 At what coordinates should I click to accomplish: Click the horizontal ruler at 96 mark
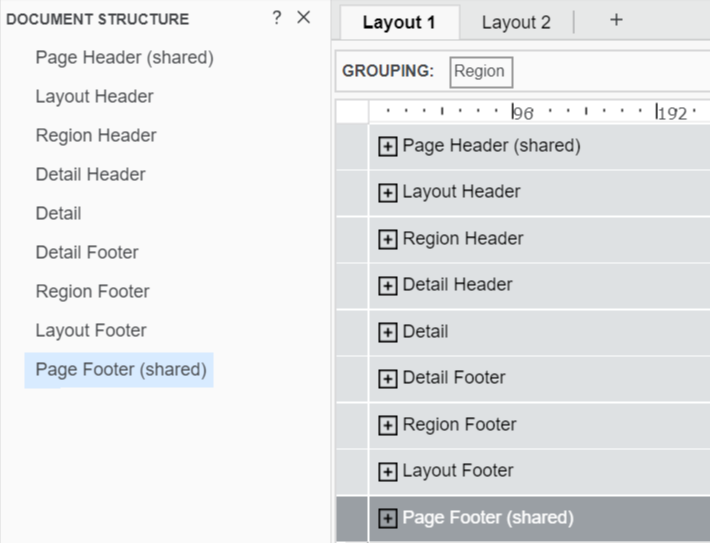coord(514,112)
